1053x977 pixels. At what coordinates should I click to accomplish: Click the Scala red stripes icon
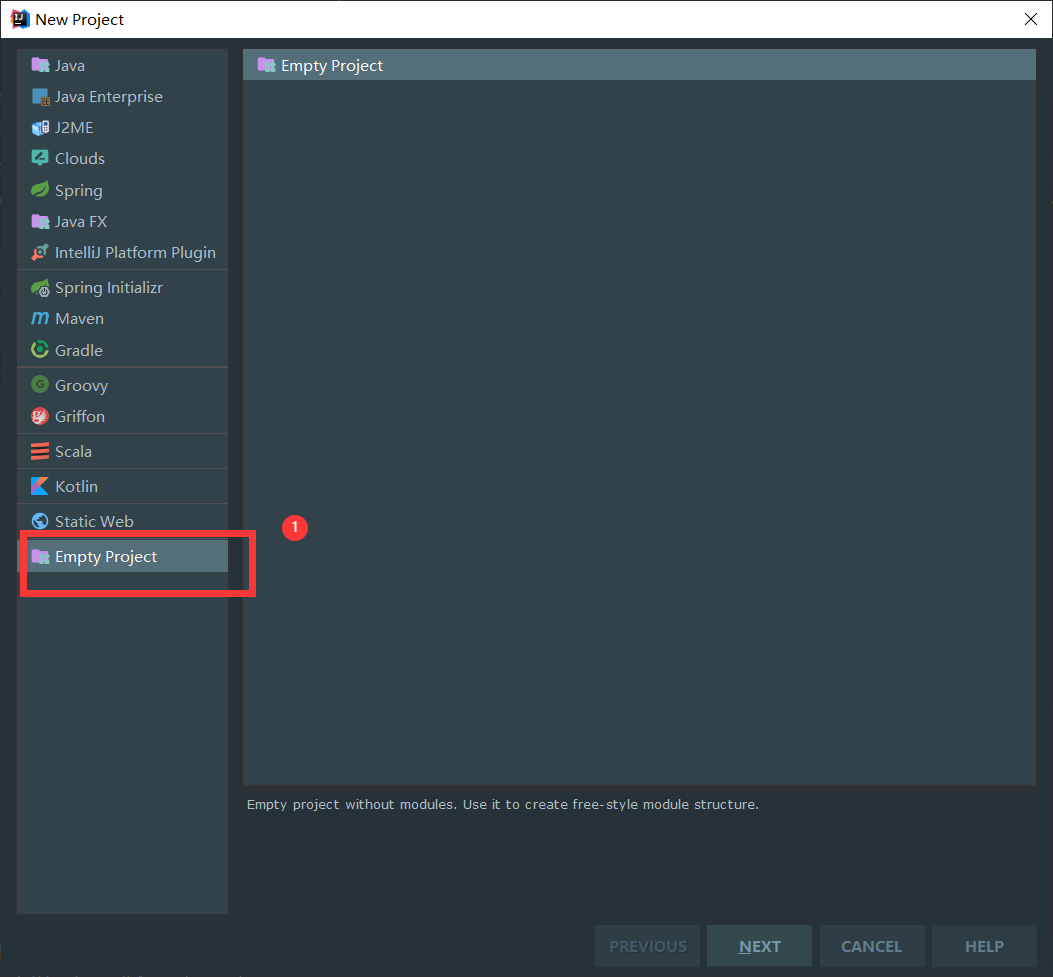pyautogui.click(x=40, y=451)
